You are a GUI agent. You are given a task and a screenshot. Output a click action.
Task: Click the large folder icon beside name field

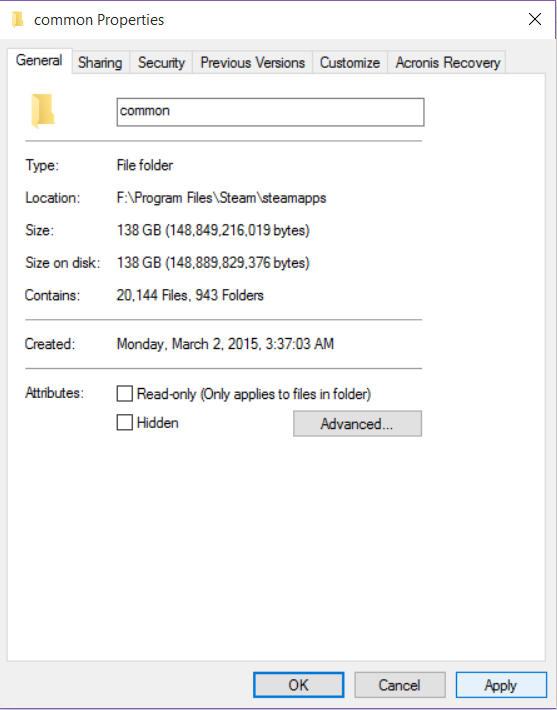click(x=43, y=111)
